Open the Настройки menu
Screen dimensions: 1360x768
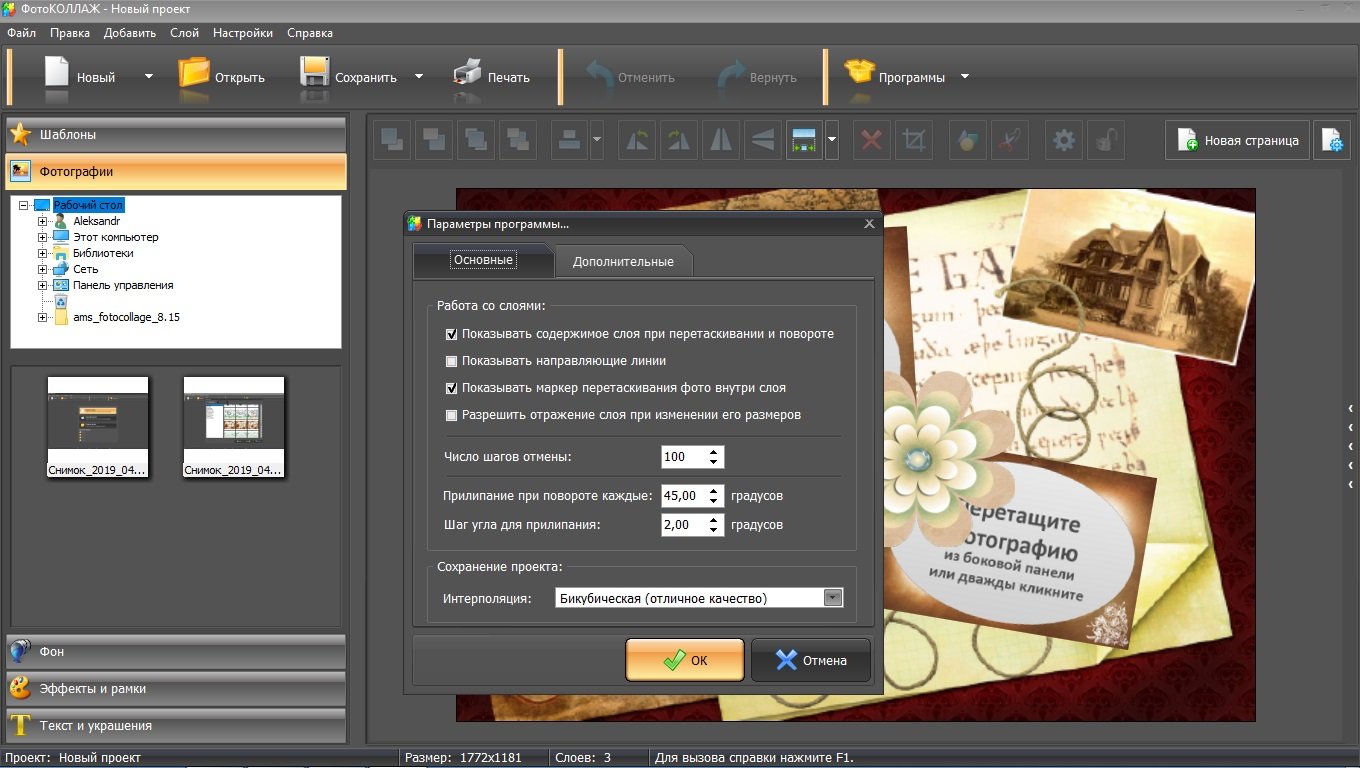coord(242,33)
